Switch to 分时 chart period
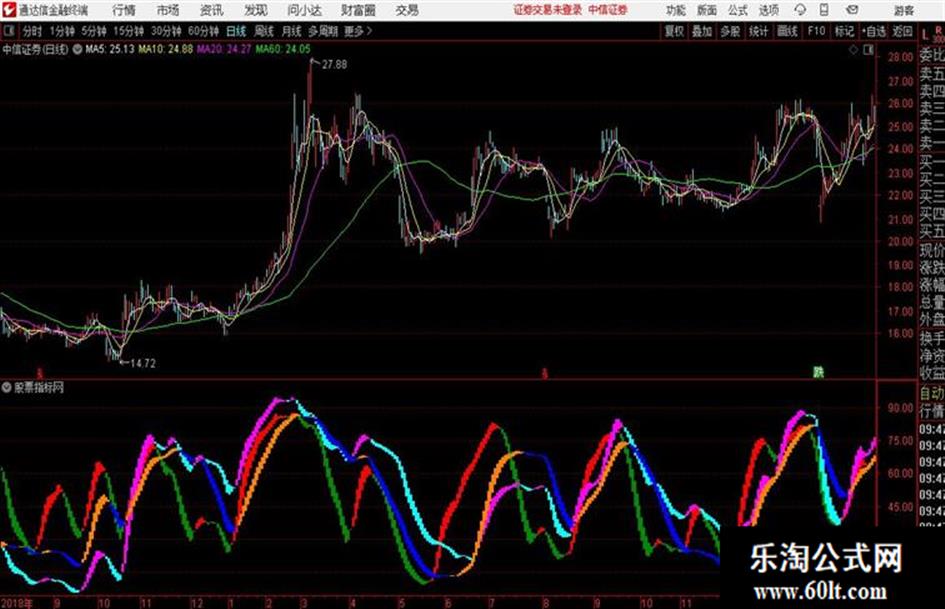The width and height of the screenshot is (945, 609). 32,31
